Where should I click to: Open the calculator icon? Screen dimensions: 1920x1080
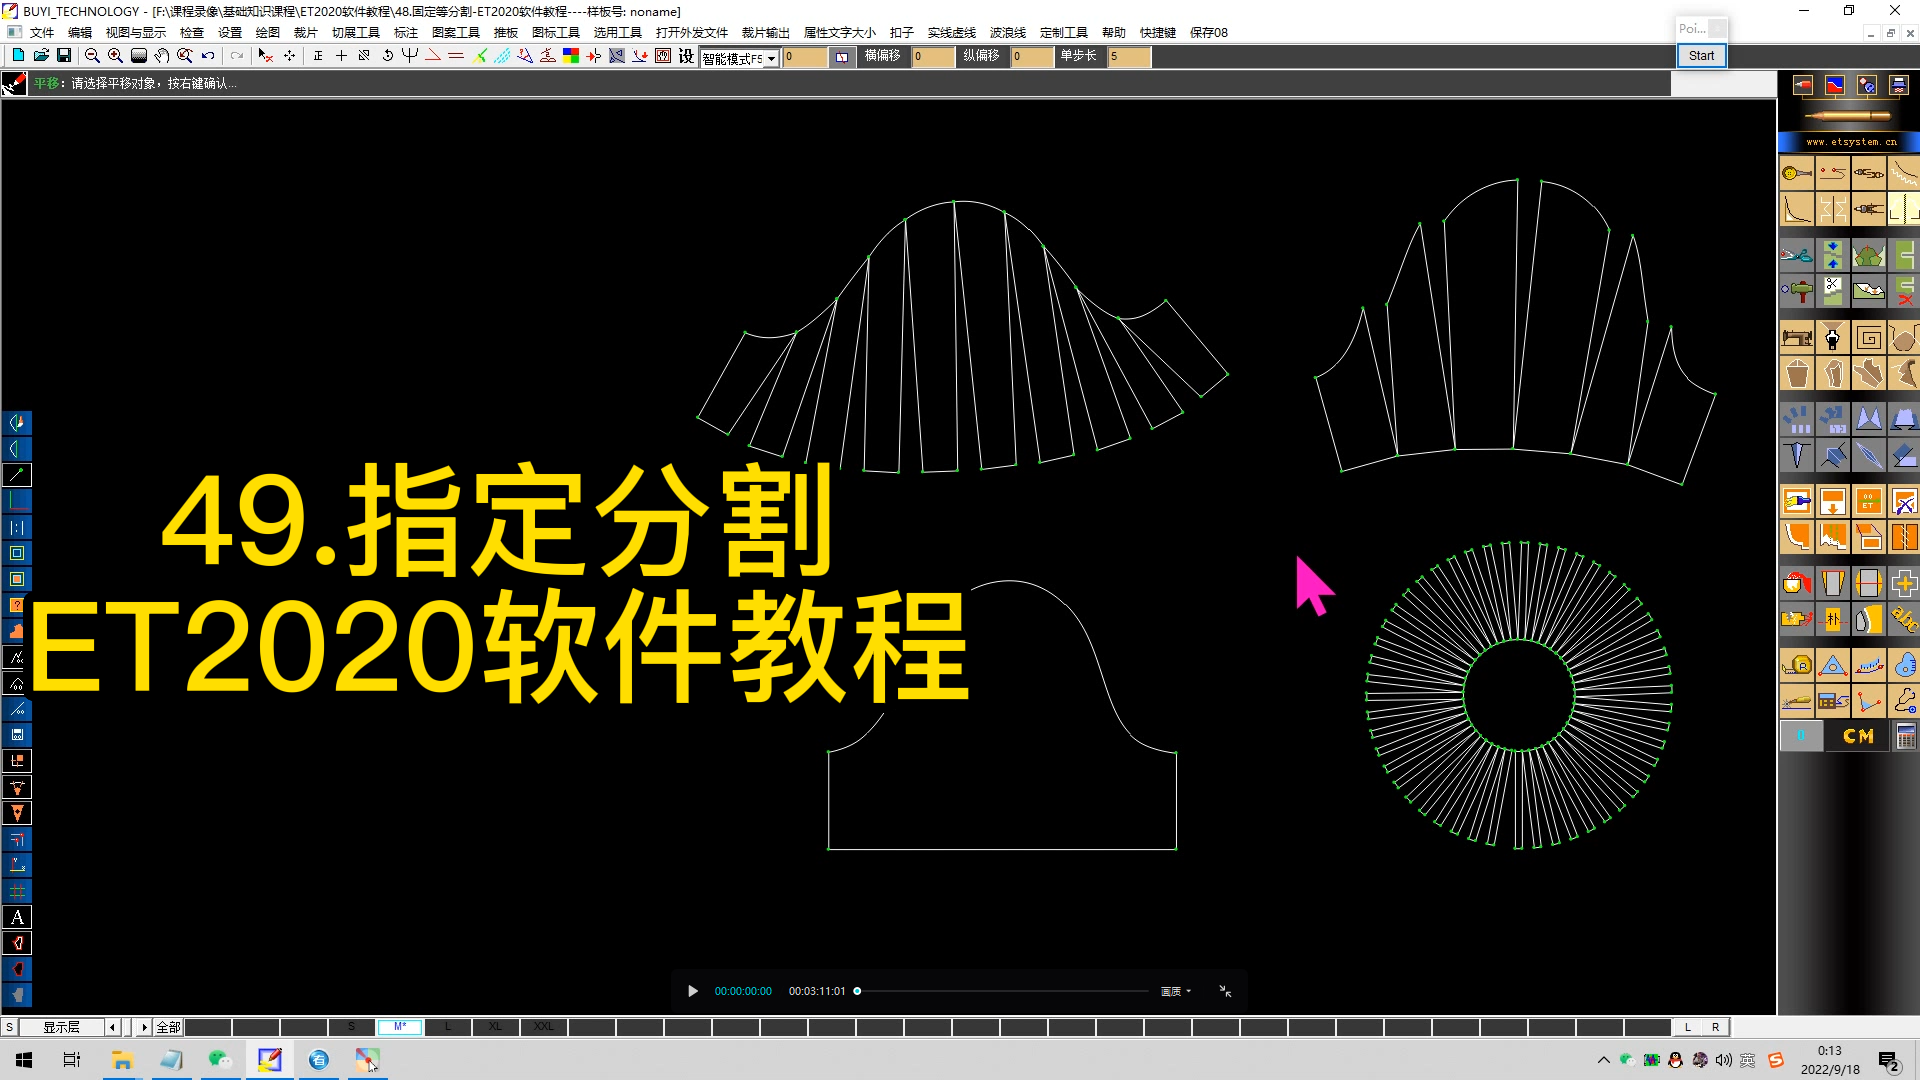tap(1906, 737)
